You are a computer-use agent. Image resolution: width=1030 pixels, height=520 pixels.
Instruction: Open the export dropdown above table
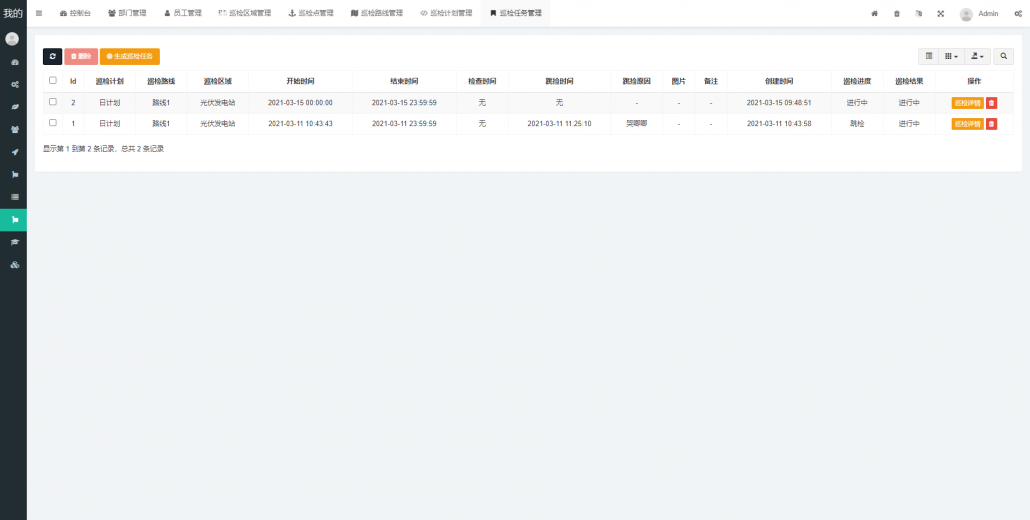(x=977, y=56)
